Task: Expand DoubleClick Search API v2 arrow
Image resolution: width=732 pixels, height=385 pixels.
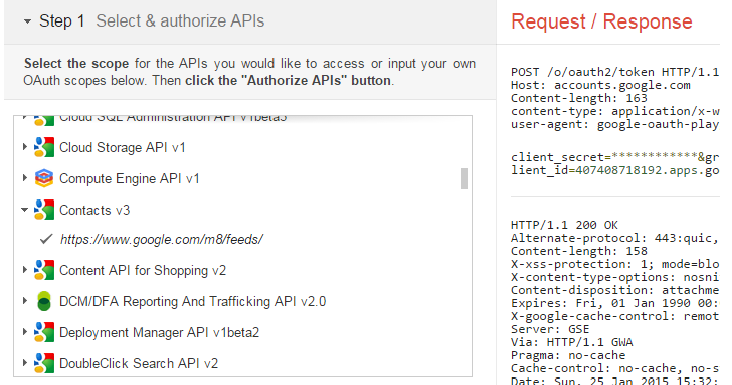Action: (25, 363)
